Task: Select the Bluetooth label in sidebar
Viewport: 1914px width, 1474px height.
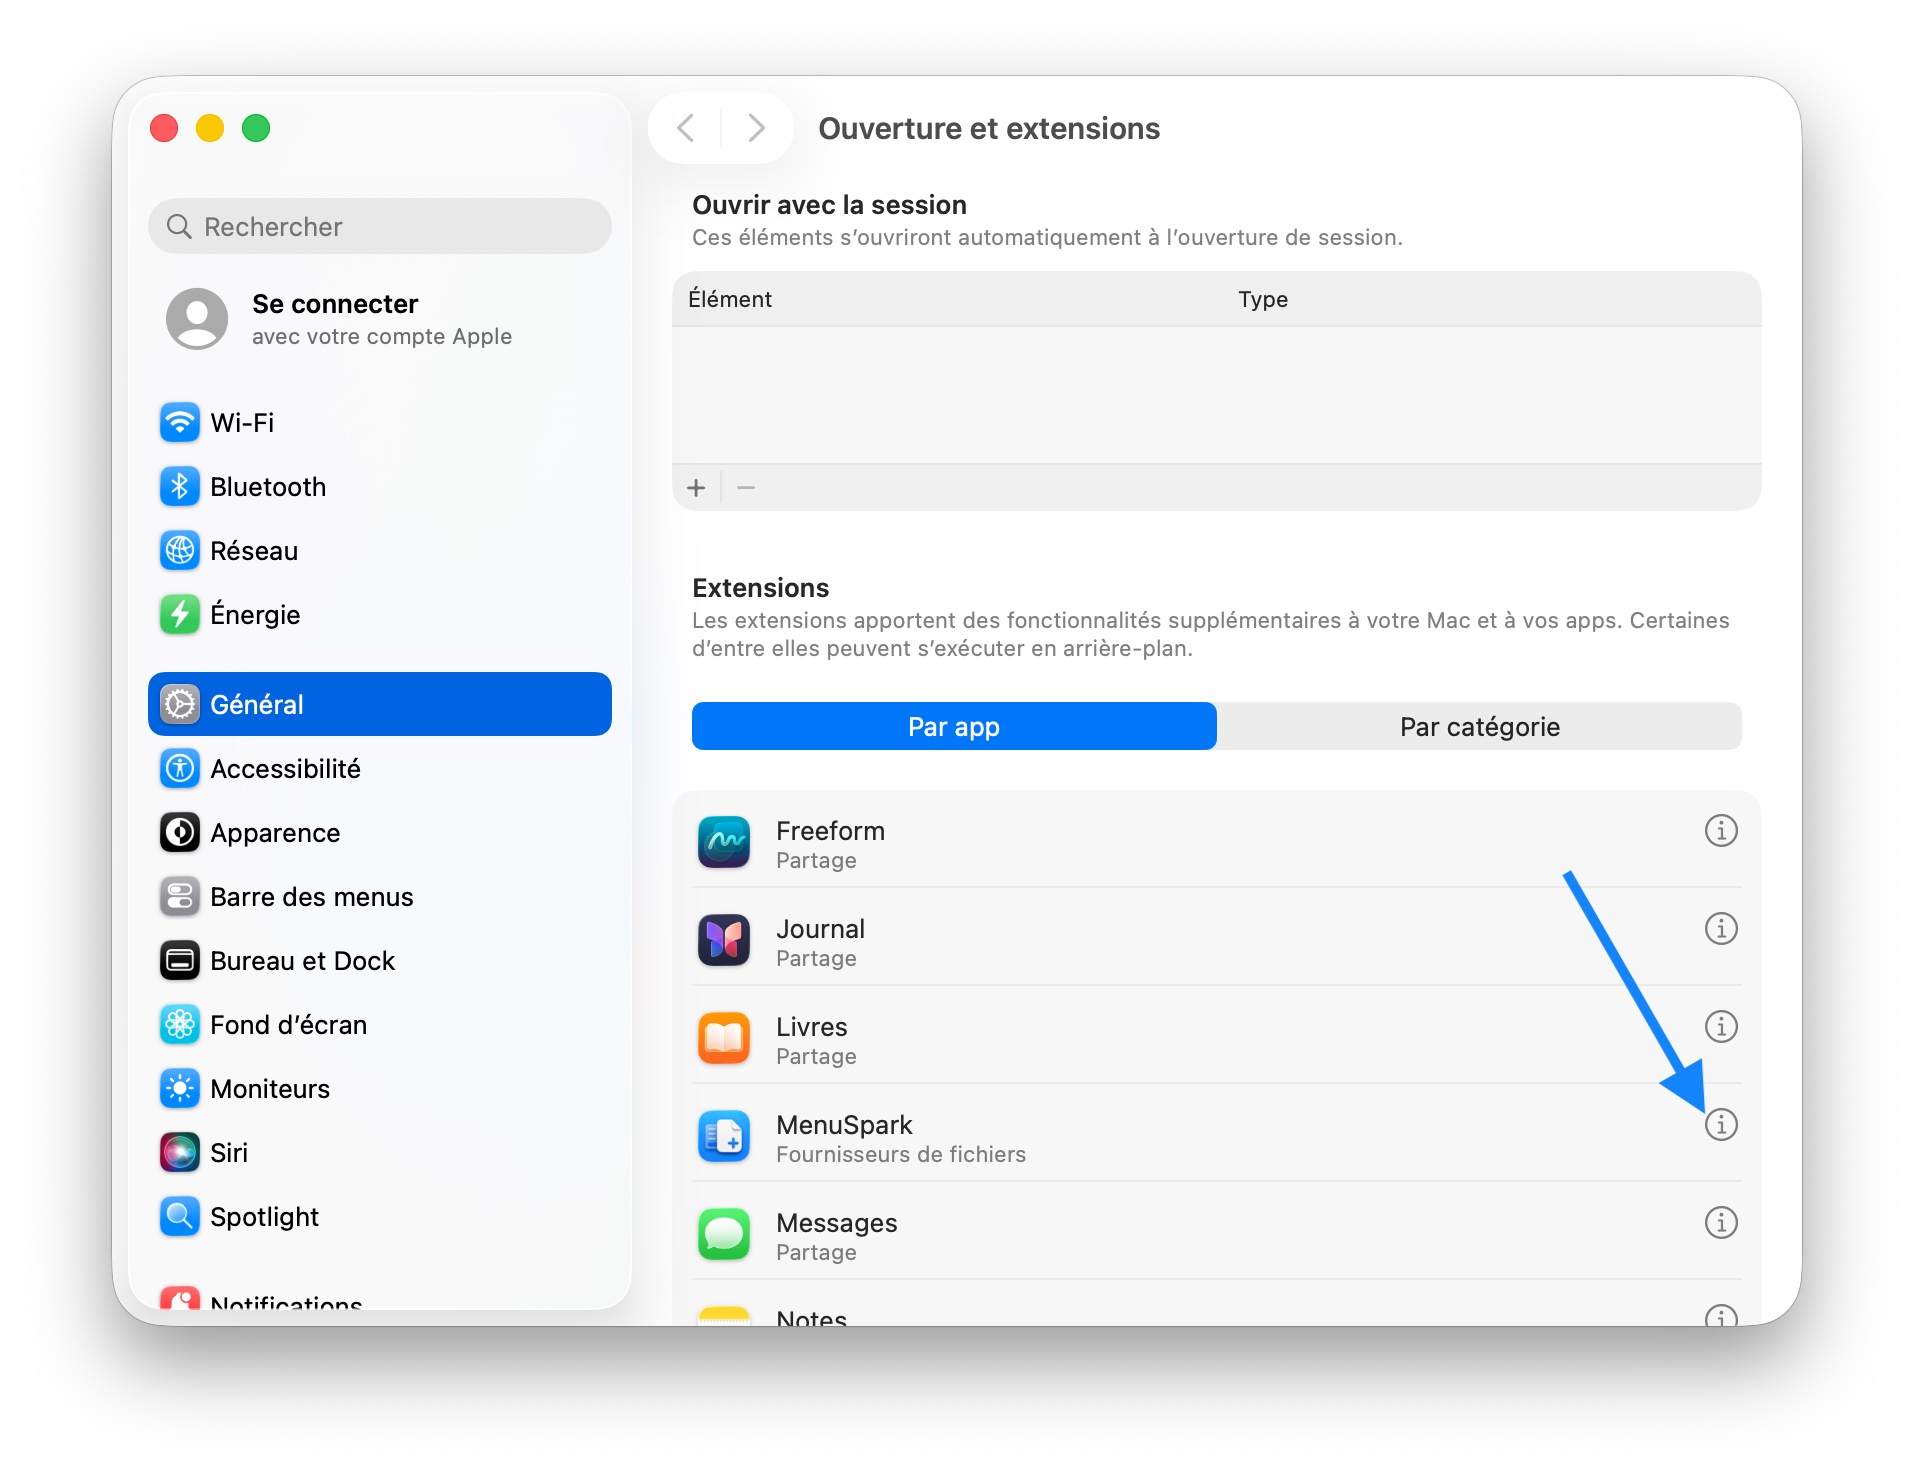Action: point(268,487)
